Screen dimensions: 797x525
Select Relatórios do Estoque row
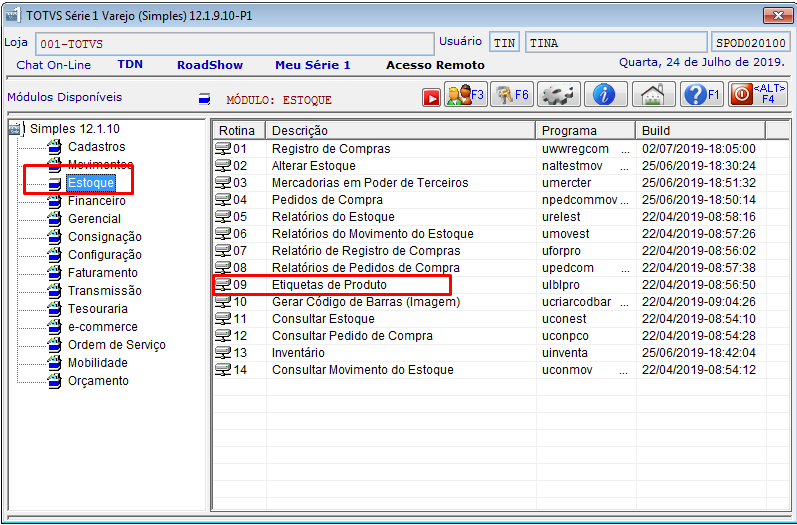coord(333,217)
